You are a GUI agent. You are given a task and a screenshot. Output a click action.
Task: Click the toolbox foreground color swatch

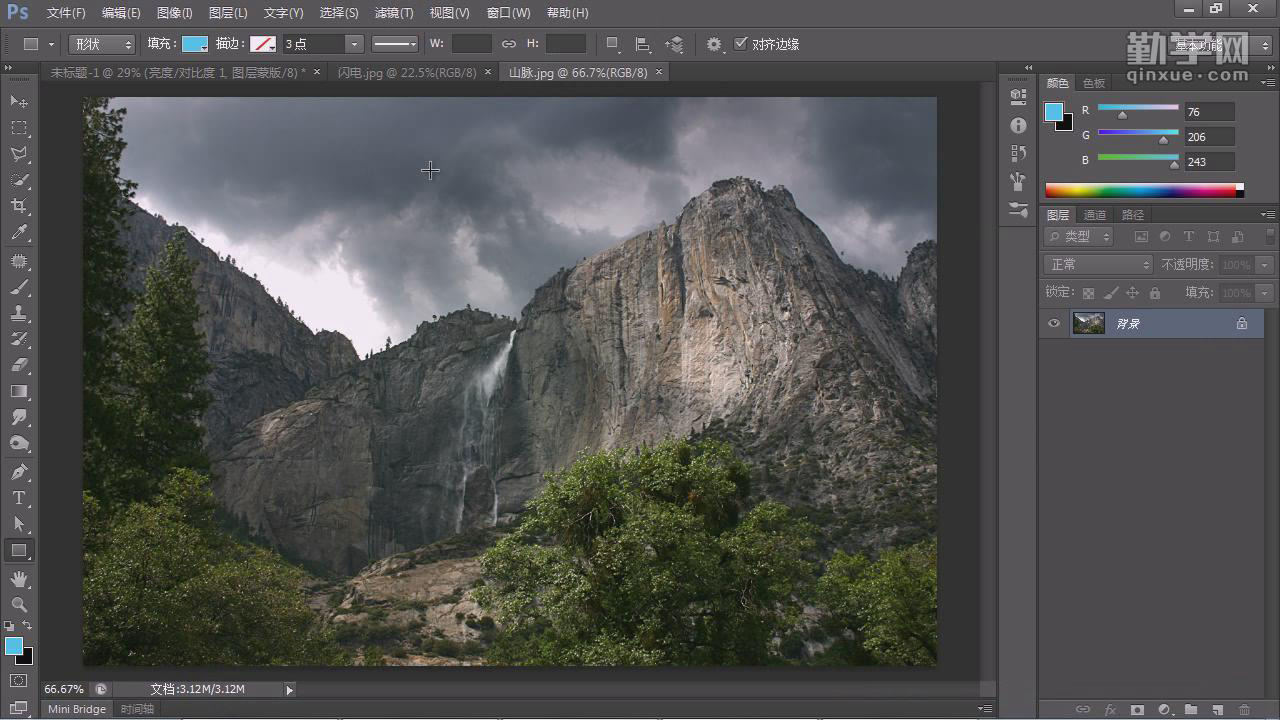coord(14,646)
